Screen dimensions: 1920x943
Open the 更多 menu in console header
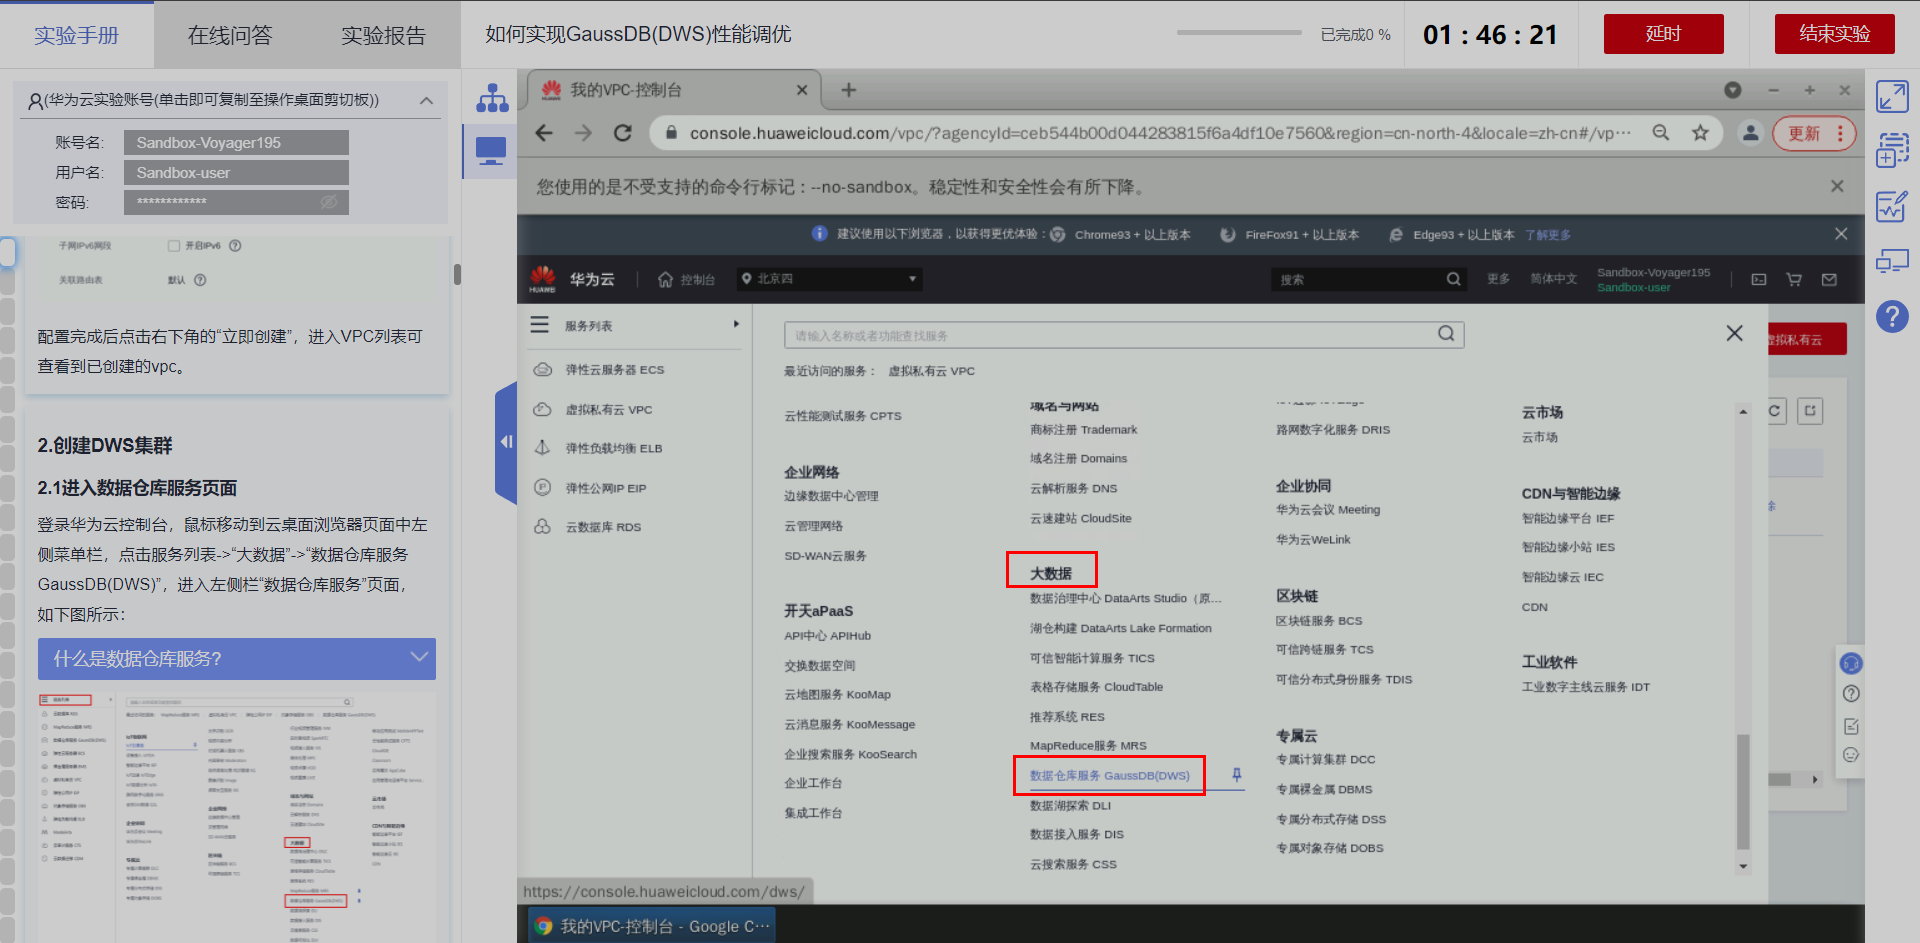(1498, 279)
